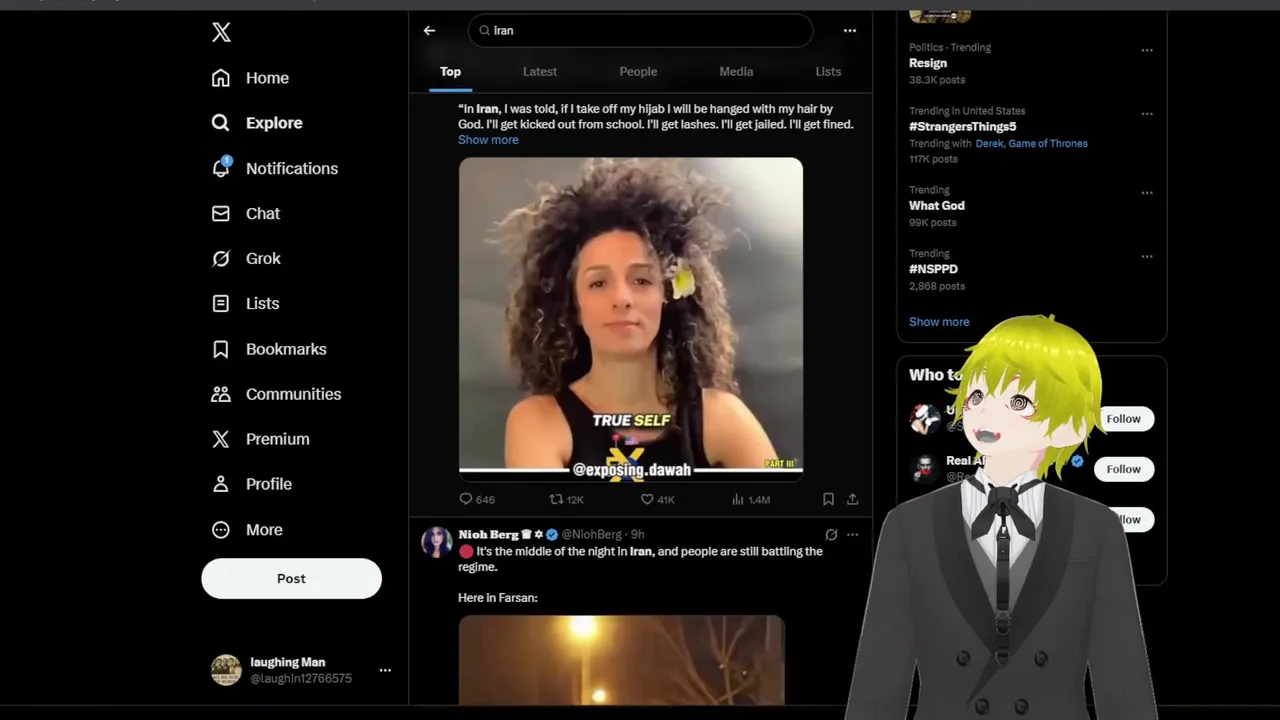Open options for #NSPPD trend
Image resolution: width=1280 pixels, height=720 pixels.
pyautogui.click(x=1147, y=256)
